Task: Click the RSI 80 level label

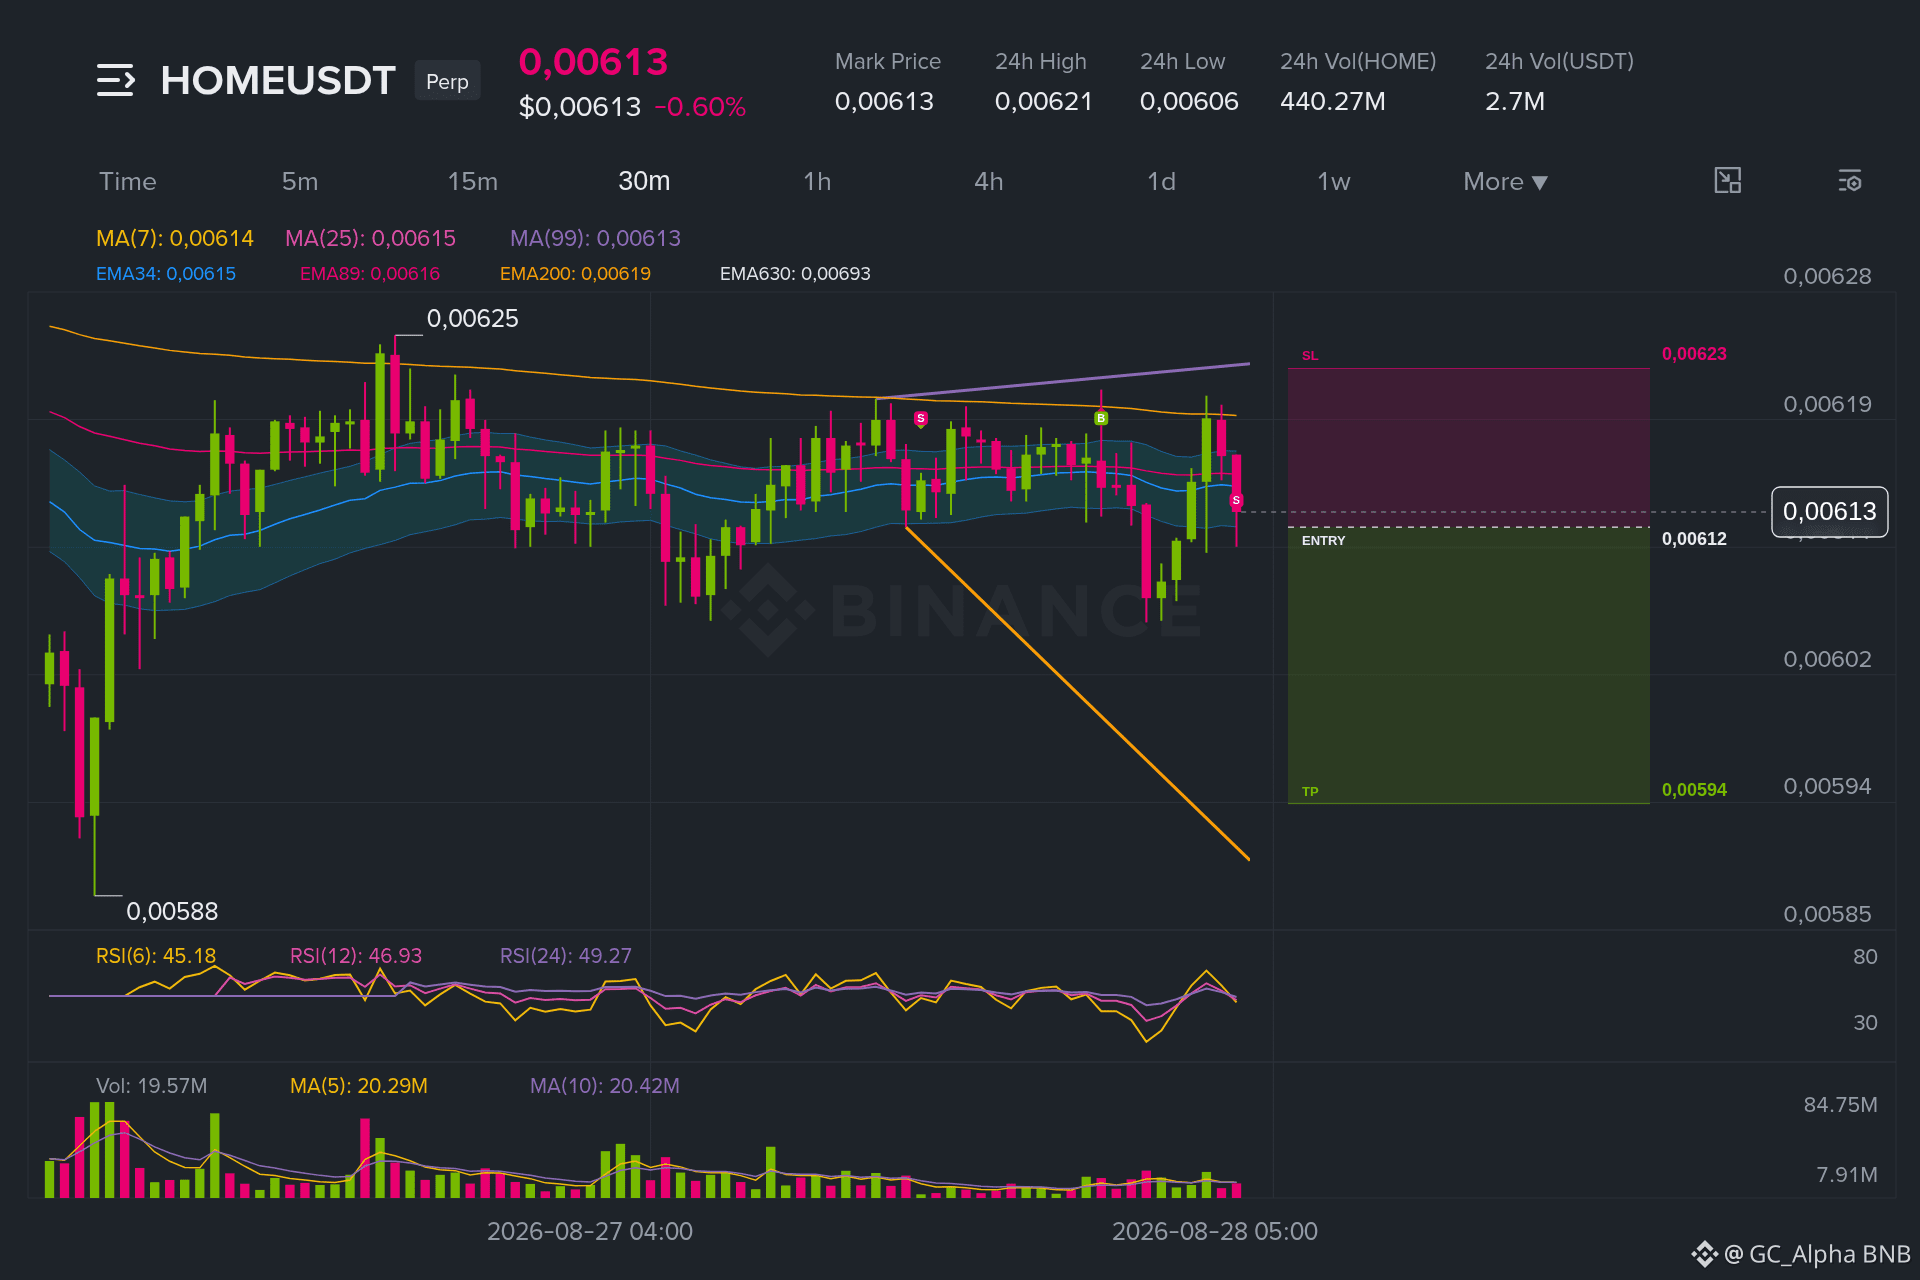Action: (1865, 957)
